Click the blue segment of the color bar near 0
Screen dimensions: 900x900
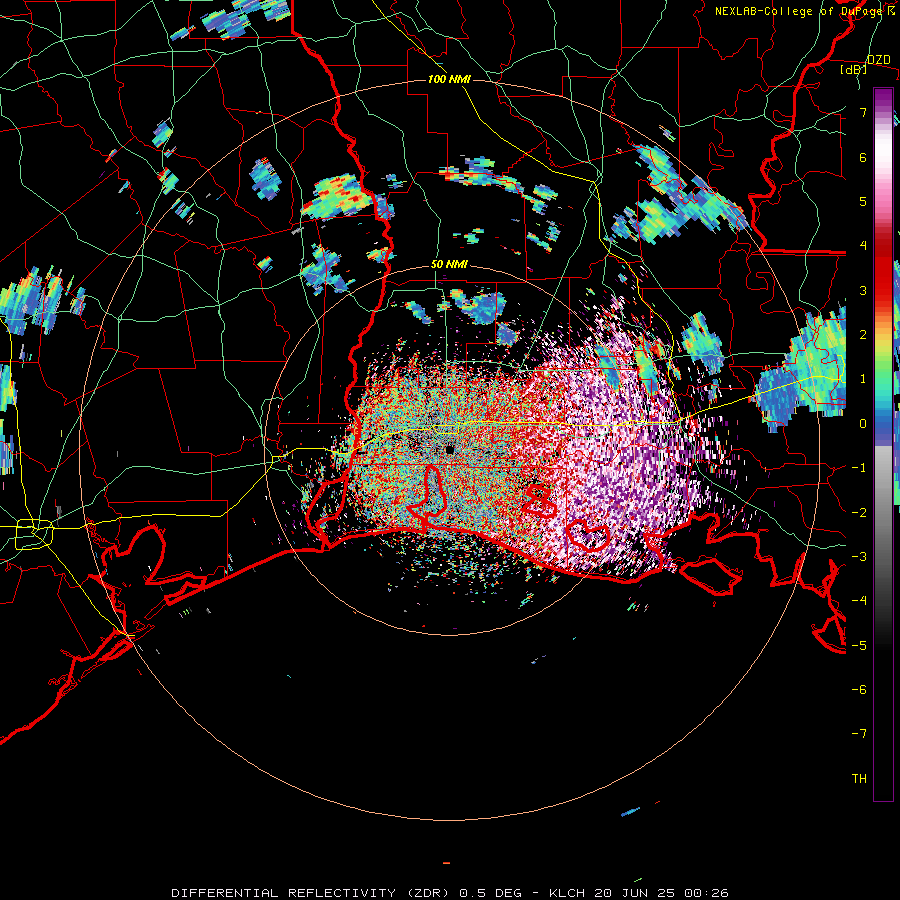pos(883,422)
